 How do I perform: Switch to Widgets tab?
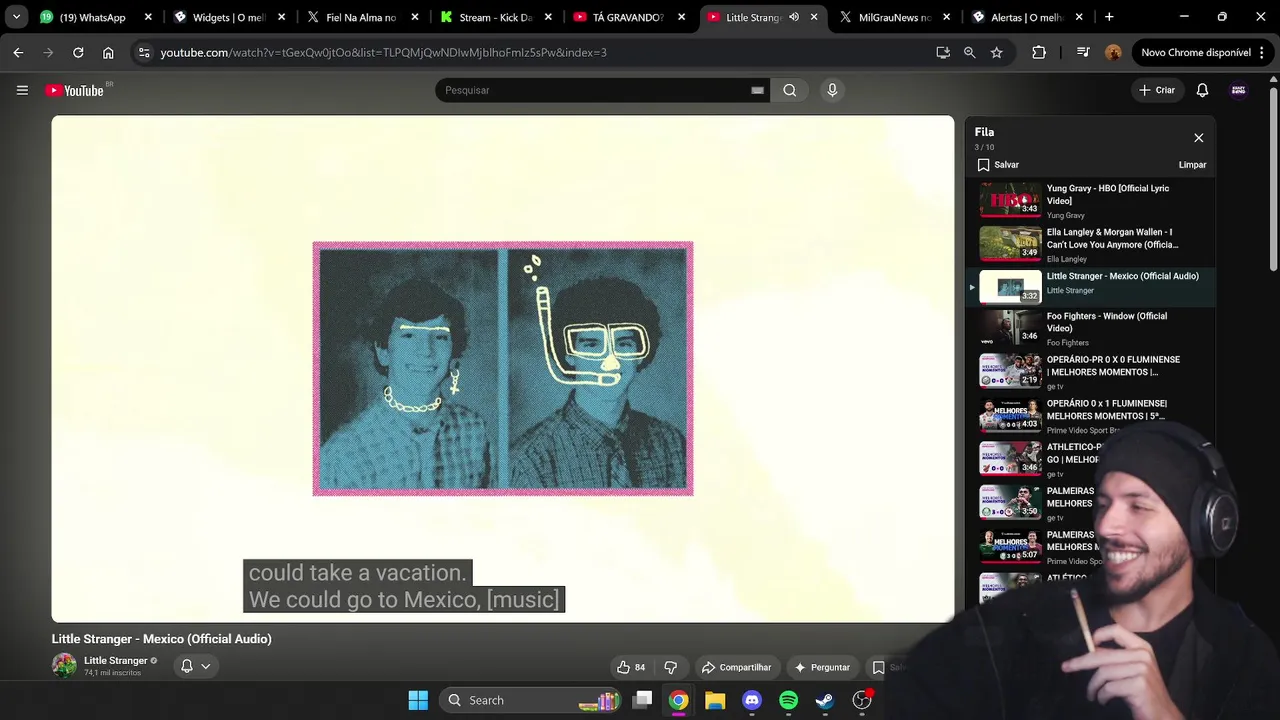click(230, 17)
